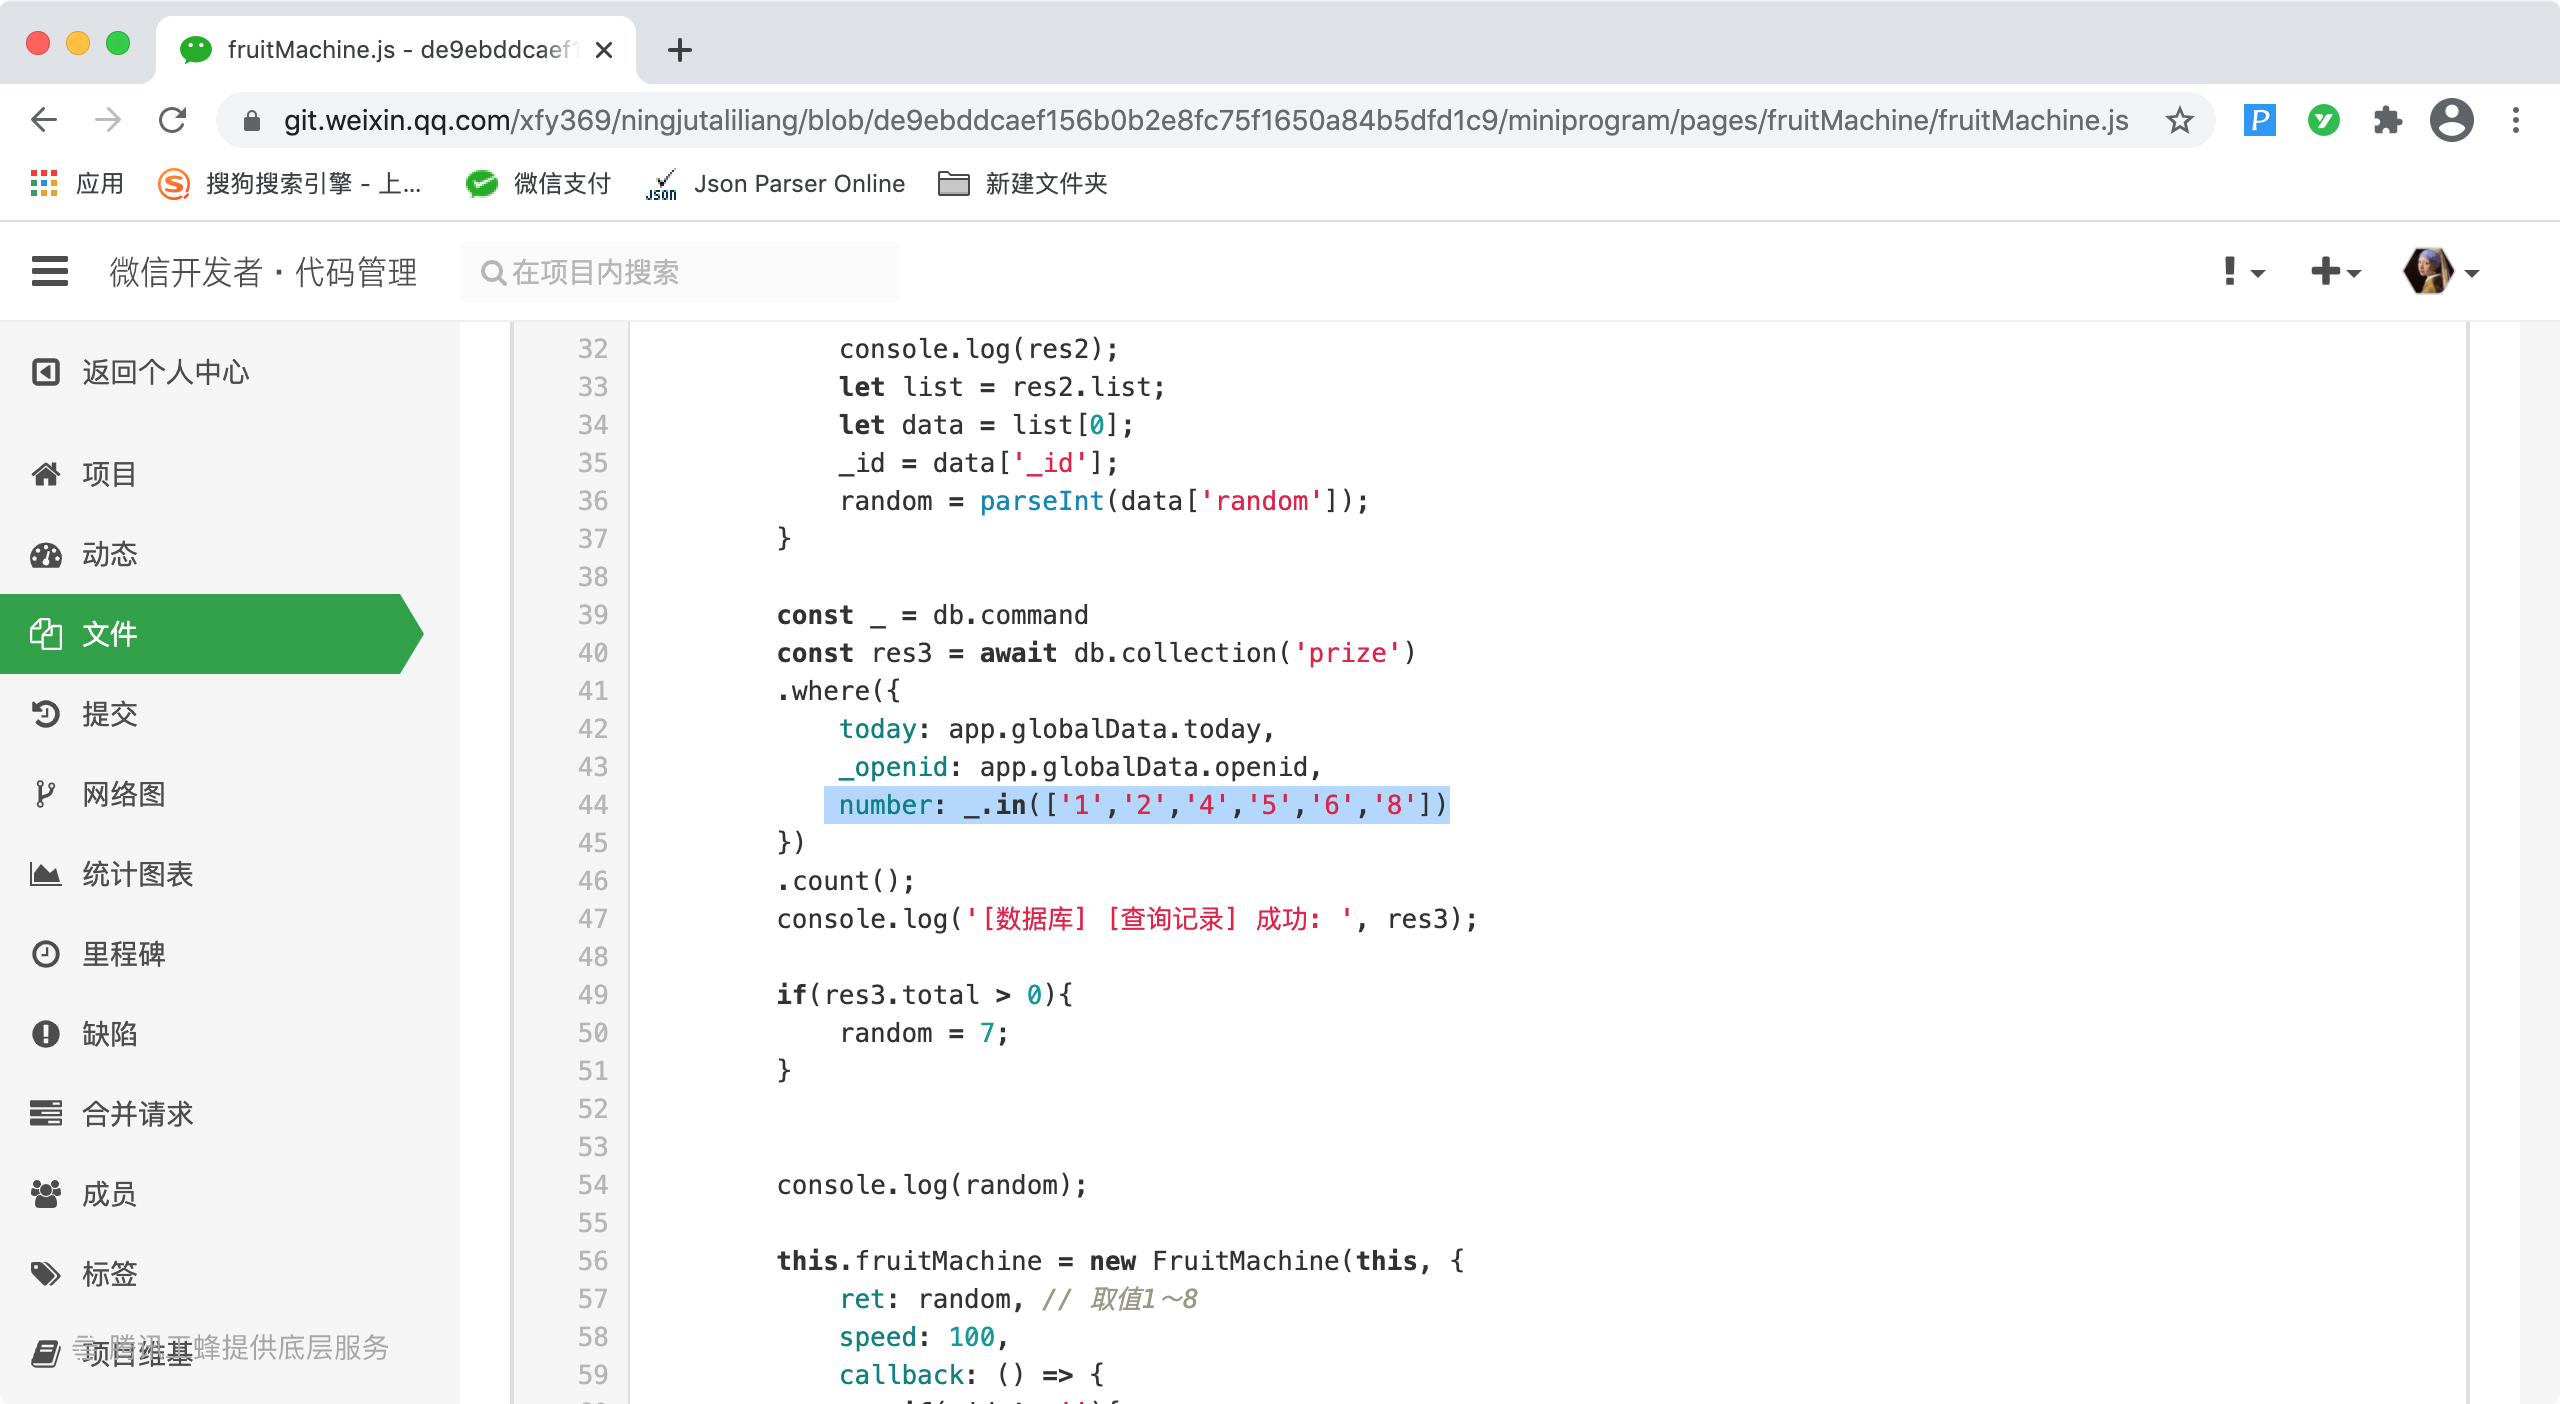Open 成员 members icon
2560x1404 pixels.
[46, 1194]
